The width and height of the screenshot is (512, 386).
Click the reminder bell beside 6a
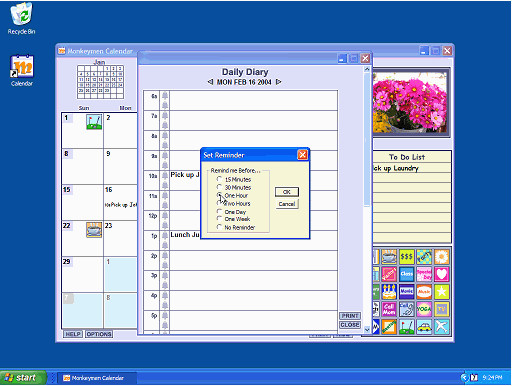[x=165, y=96]
